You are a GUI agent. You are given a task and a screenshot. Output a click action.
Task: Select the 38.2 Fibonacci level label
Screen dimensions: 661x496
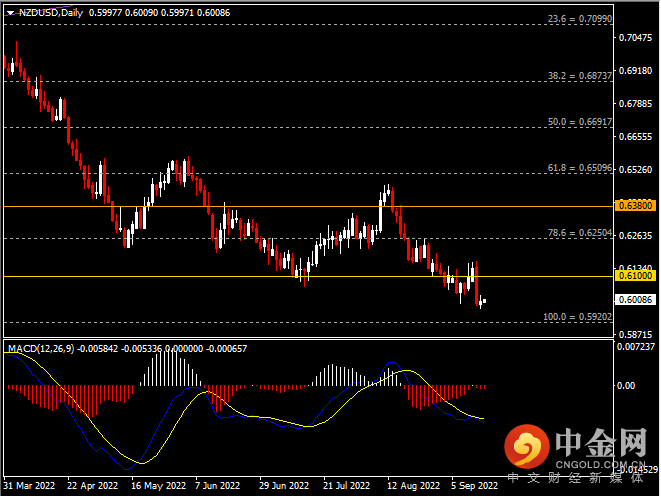577,75
